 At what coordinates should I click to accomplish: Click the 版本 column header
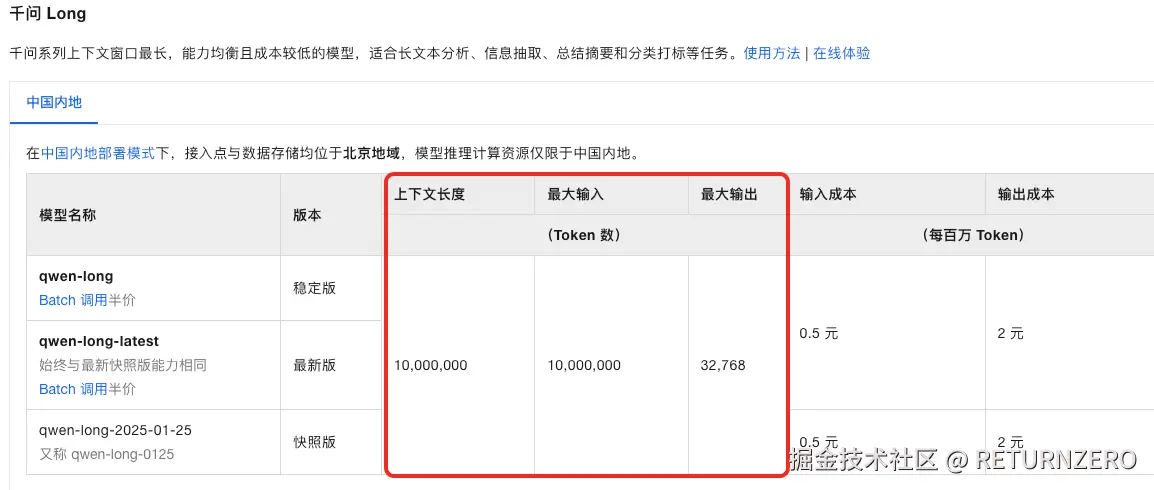coord(307,216)
